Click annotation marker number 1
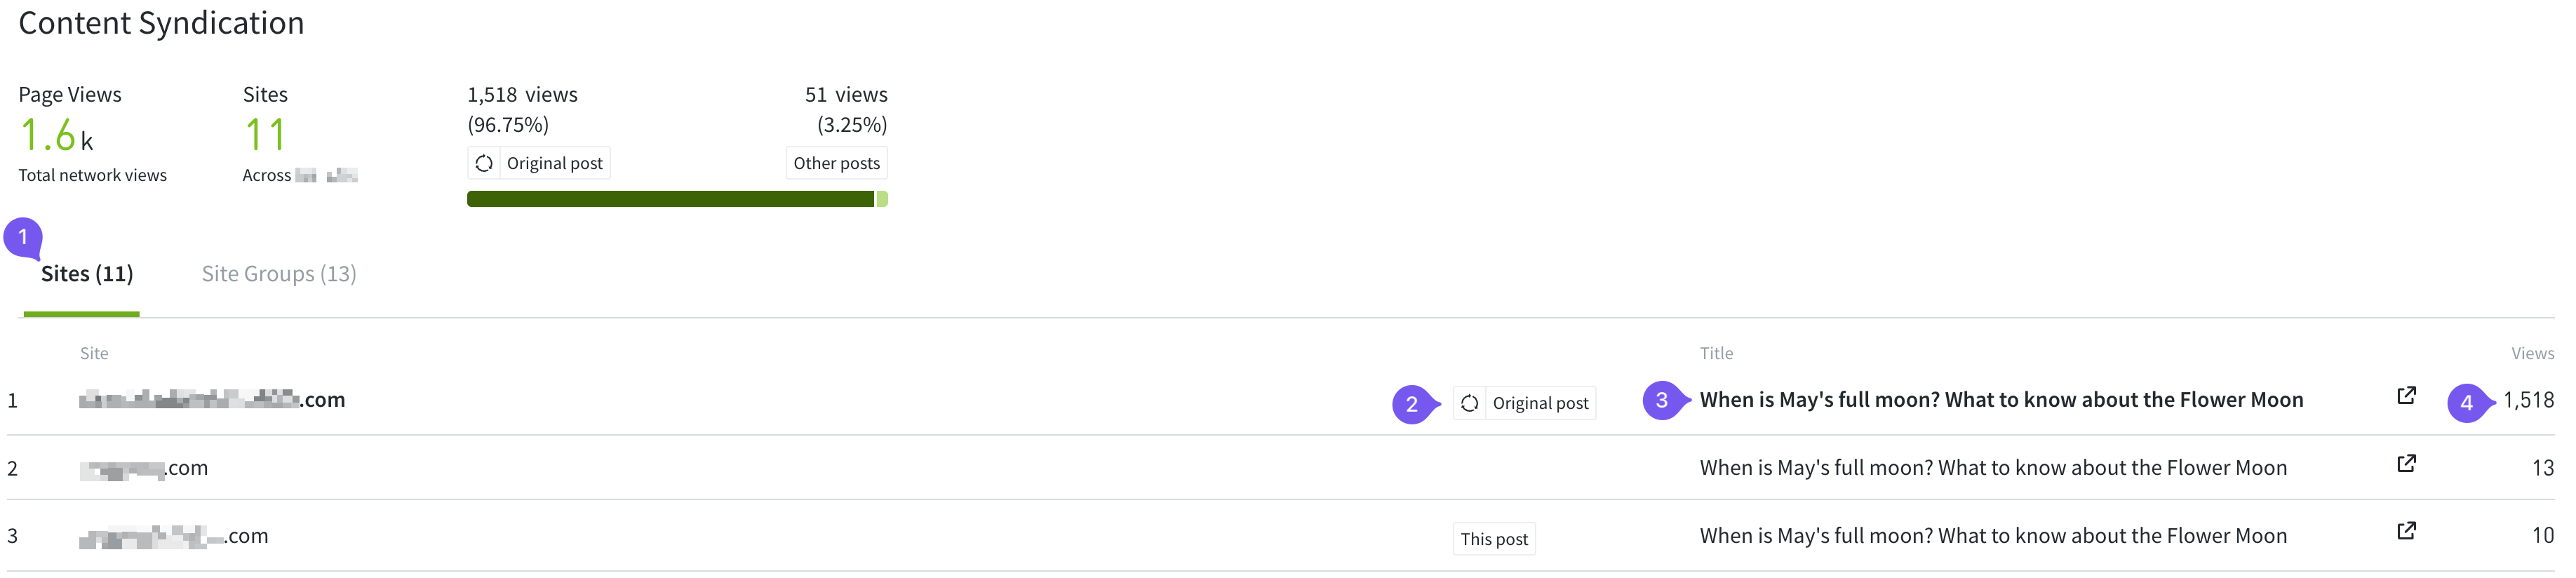2576x578 pixels. pyautogui.click(x=23, y=238)
